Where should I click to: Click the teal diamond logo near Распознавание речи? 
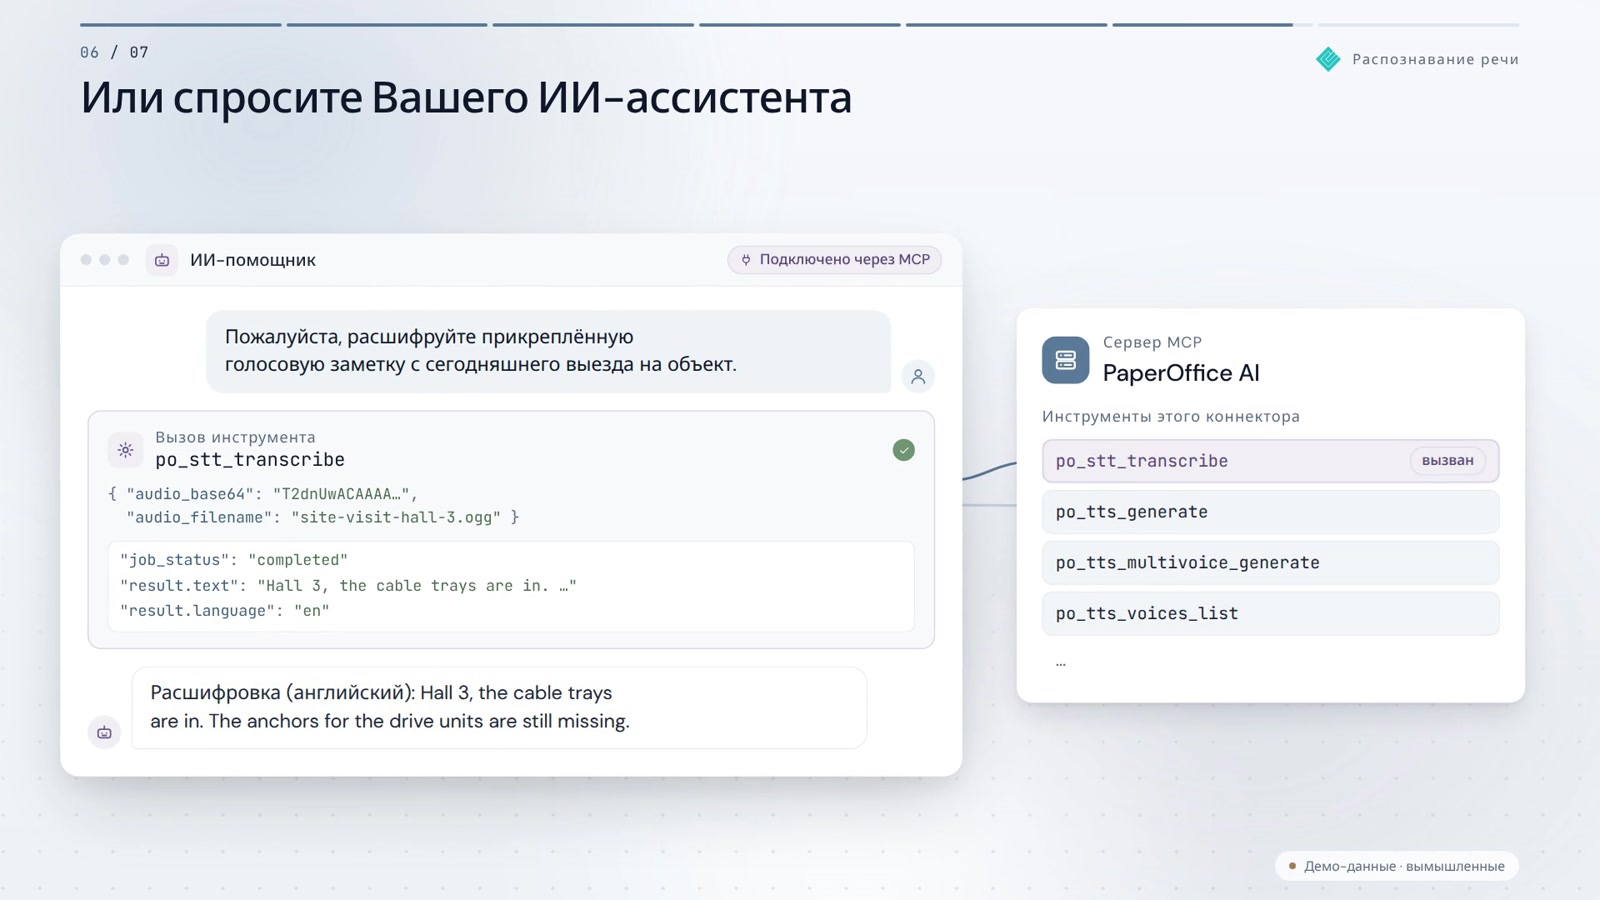point(1328,59)
